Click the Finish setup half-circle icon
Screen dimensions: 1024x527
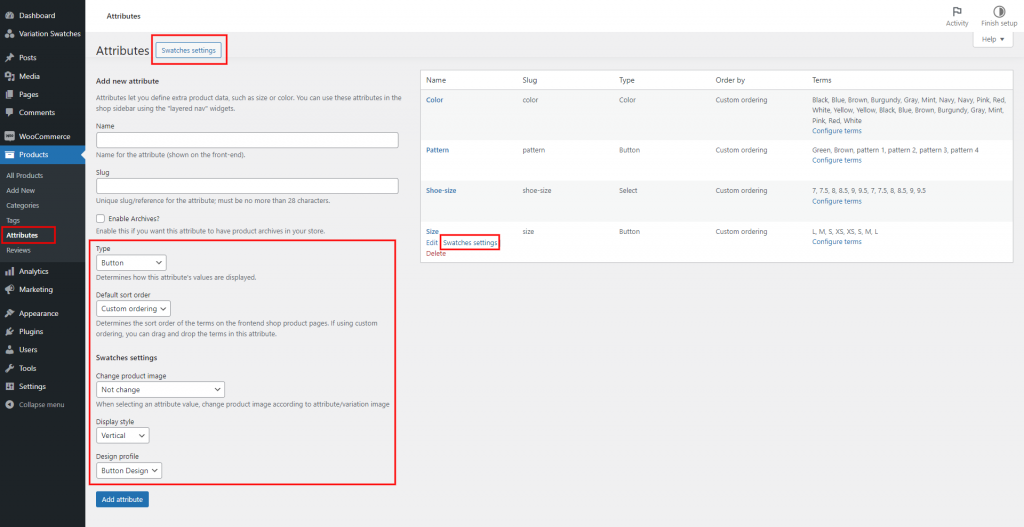click(x=999, y=12)
